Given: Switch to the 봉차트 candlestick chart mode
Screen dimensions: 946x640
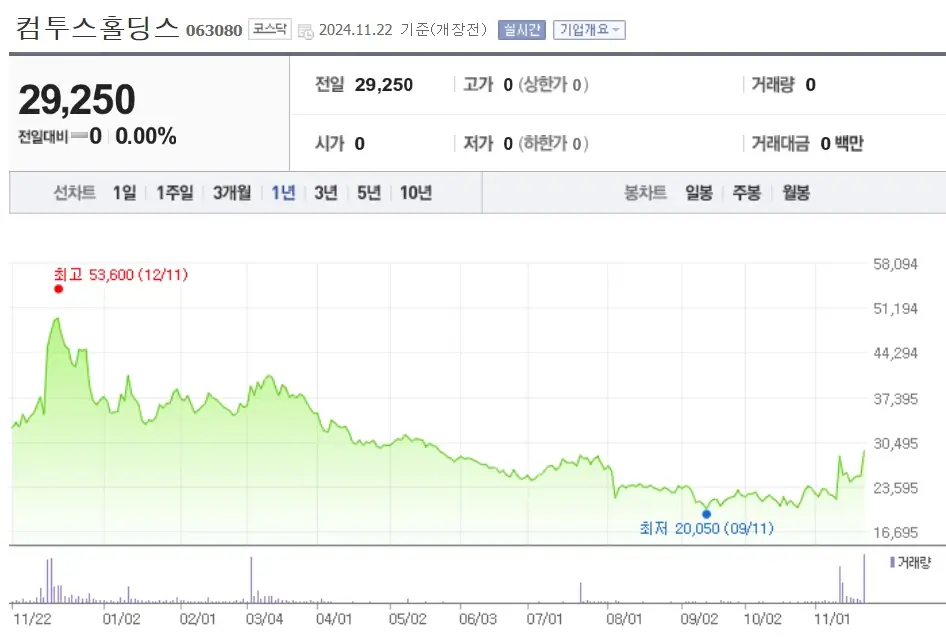Looking at the screenshot, I should click(x=643, y=193).
